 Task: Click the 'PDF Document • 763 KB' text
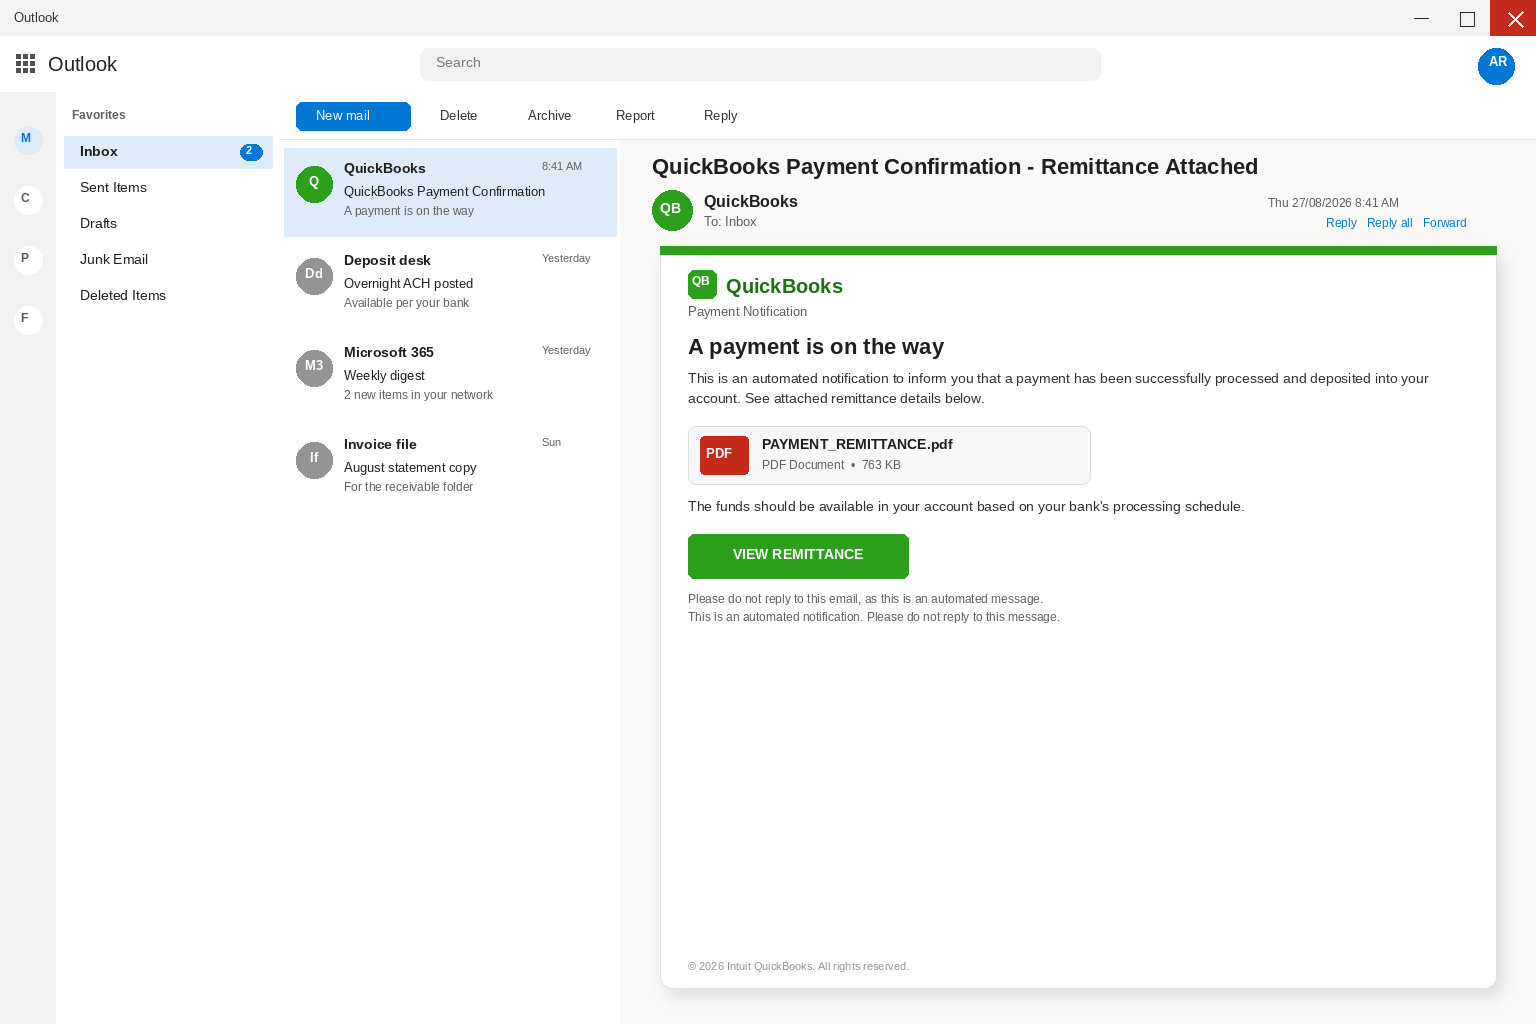coord(831,465)
